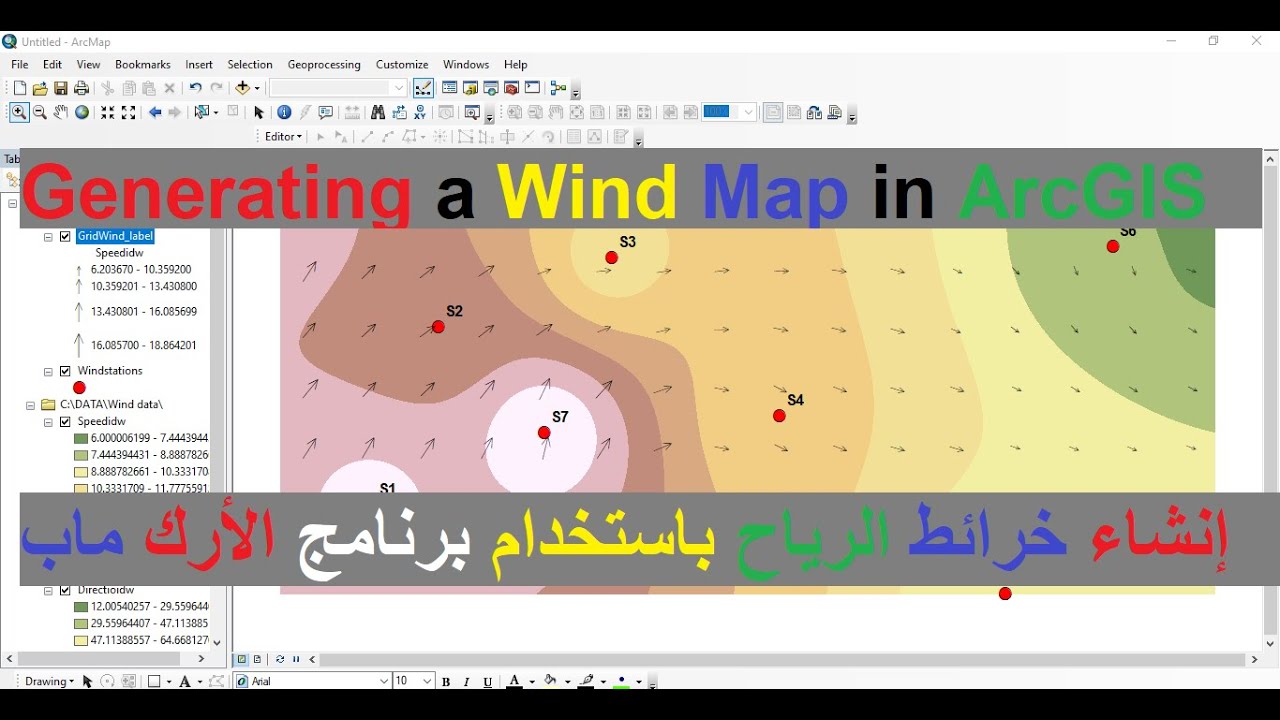Open the Drawing dropdown menu

(49, 682)
